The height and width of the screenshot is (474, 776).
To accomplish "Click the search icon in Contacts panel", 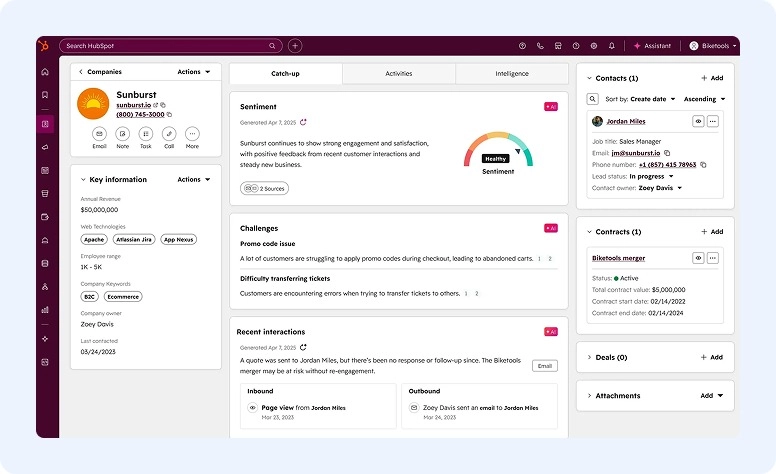I will click(592, 99).
